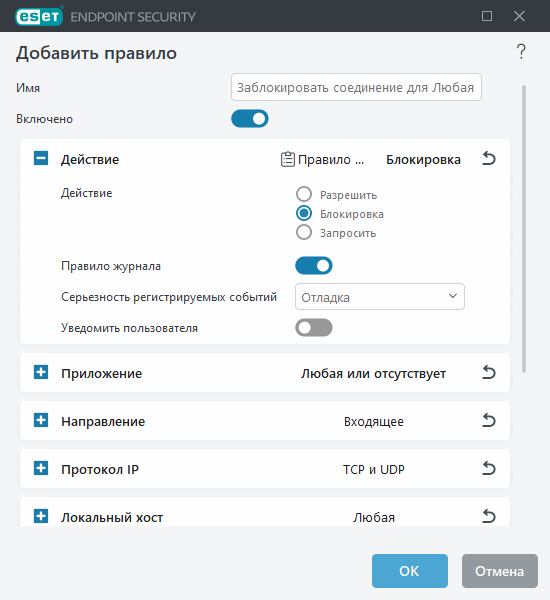Click the Имя rule name input field
The height and width of the screenshot is (600, 550).
(356, 87)
